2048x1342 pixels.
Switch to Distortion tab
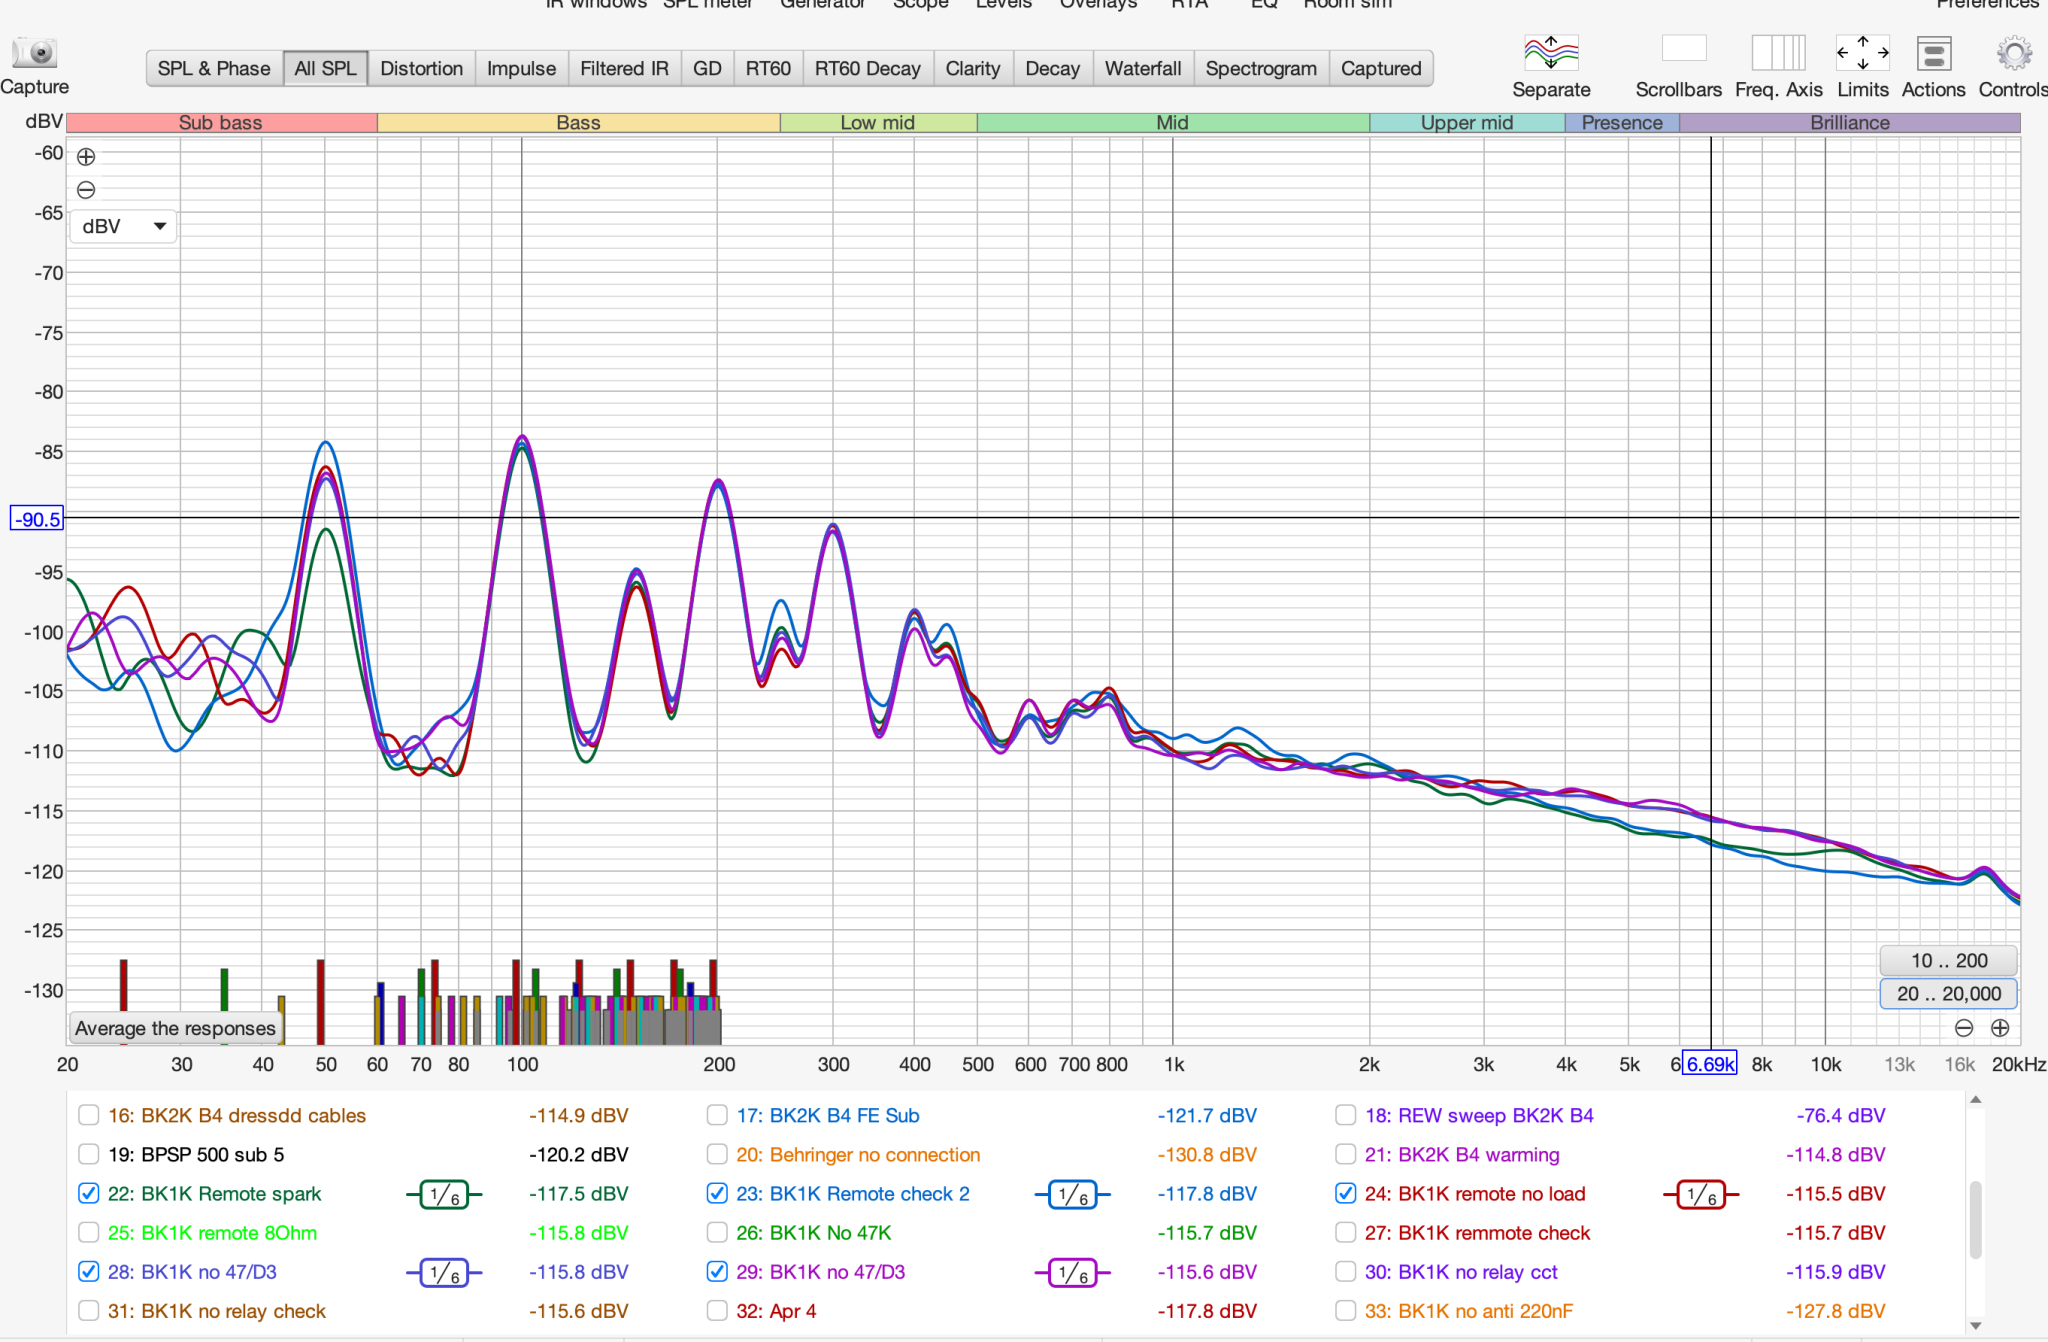coord(422,68)
